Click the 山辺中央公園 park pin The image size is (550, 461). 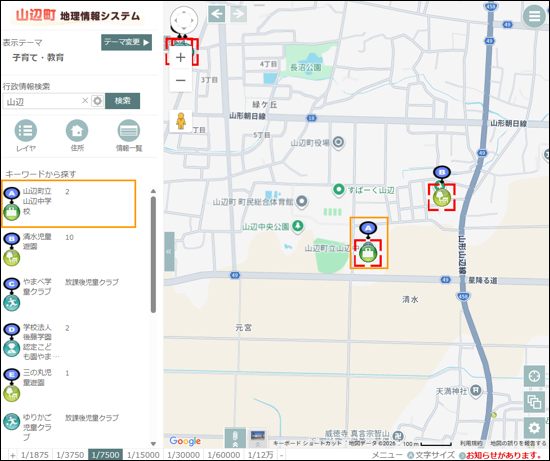(298, 226)
